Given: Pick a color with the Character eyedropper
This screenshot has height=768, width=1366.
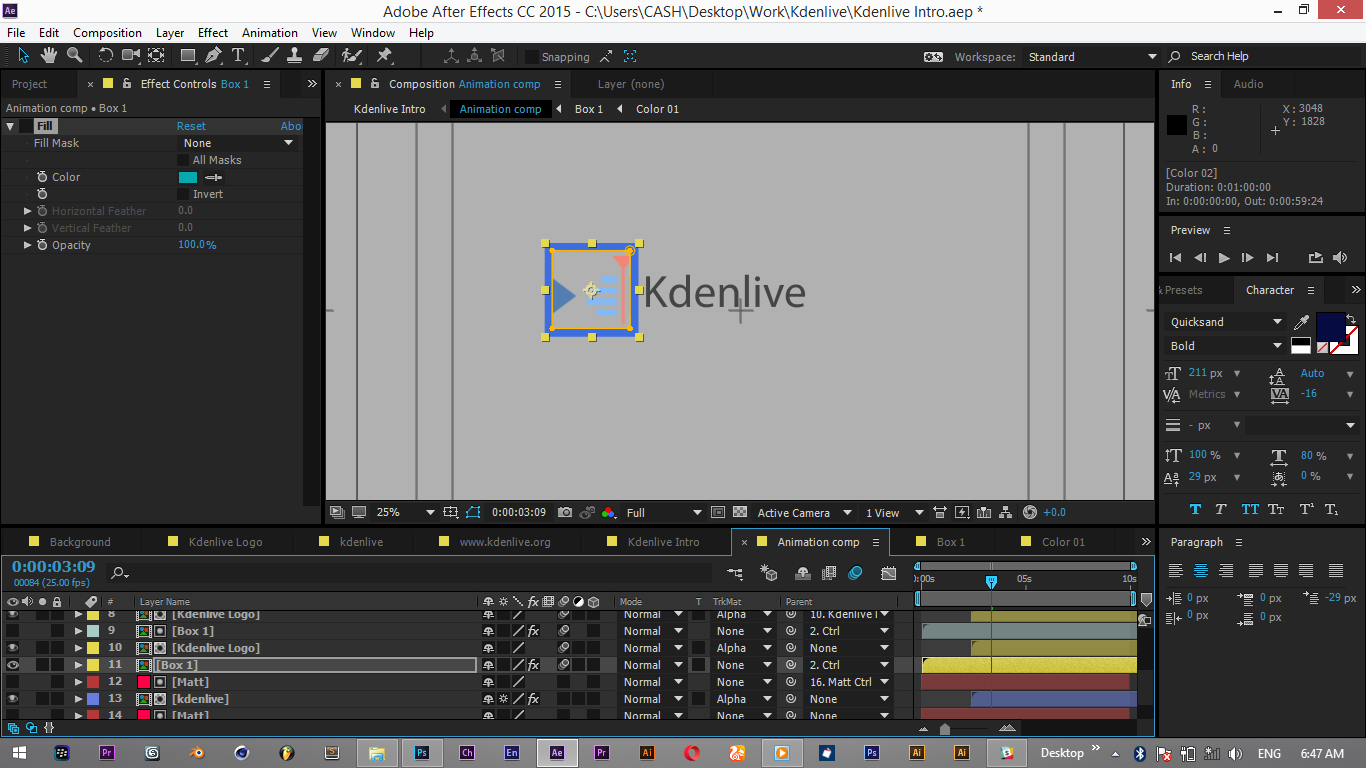Looking at the screenshot, I should [x=1302, y=322].
